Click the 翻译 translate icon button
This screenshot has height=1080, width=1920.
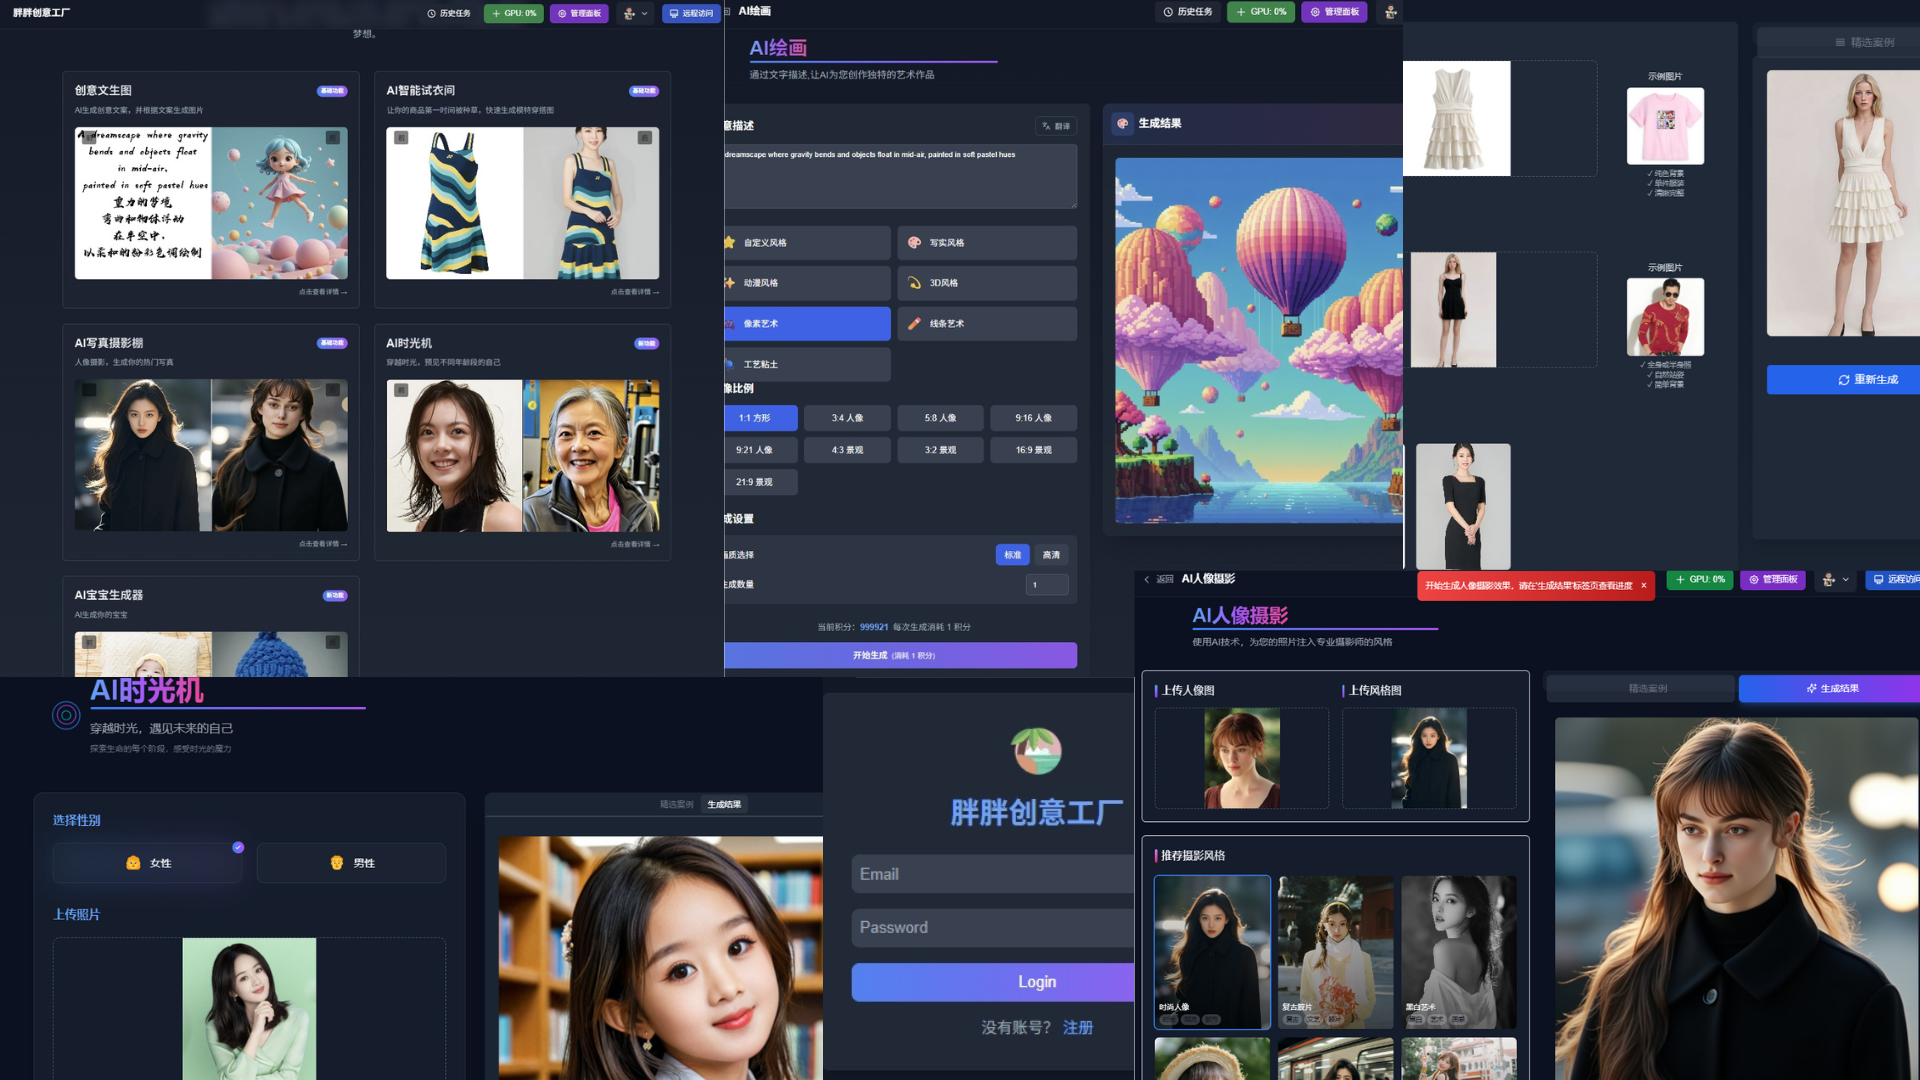point(1055,126)
